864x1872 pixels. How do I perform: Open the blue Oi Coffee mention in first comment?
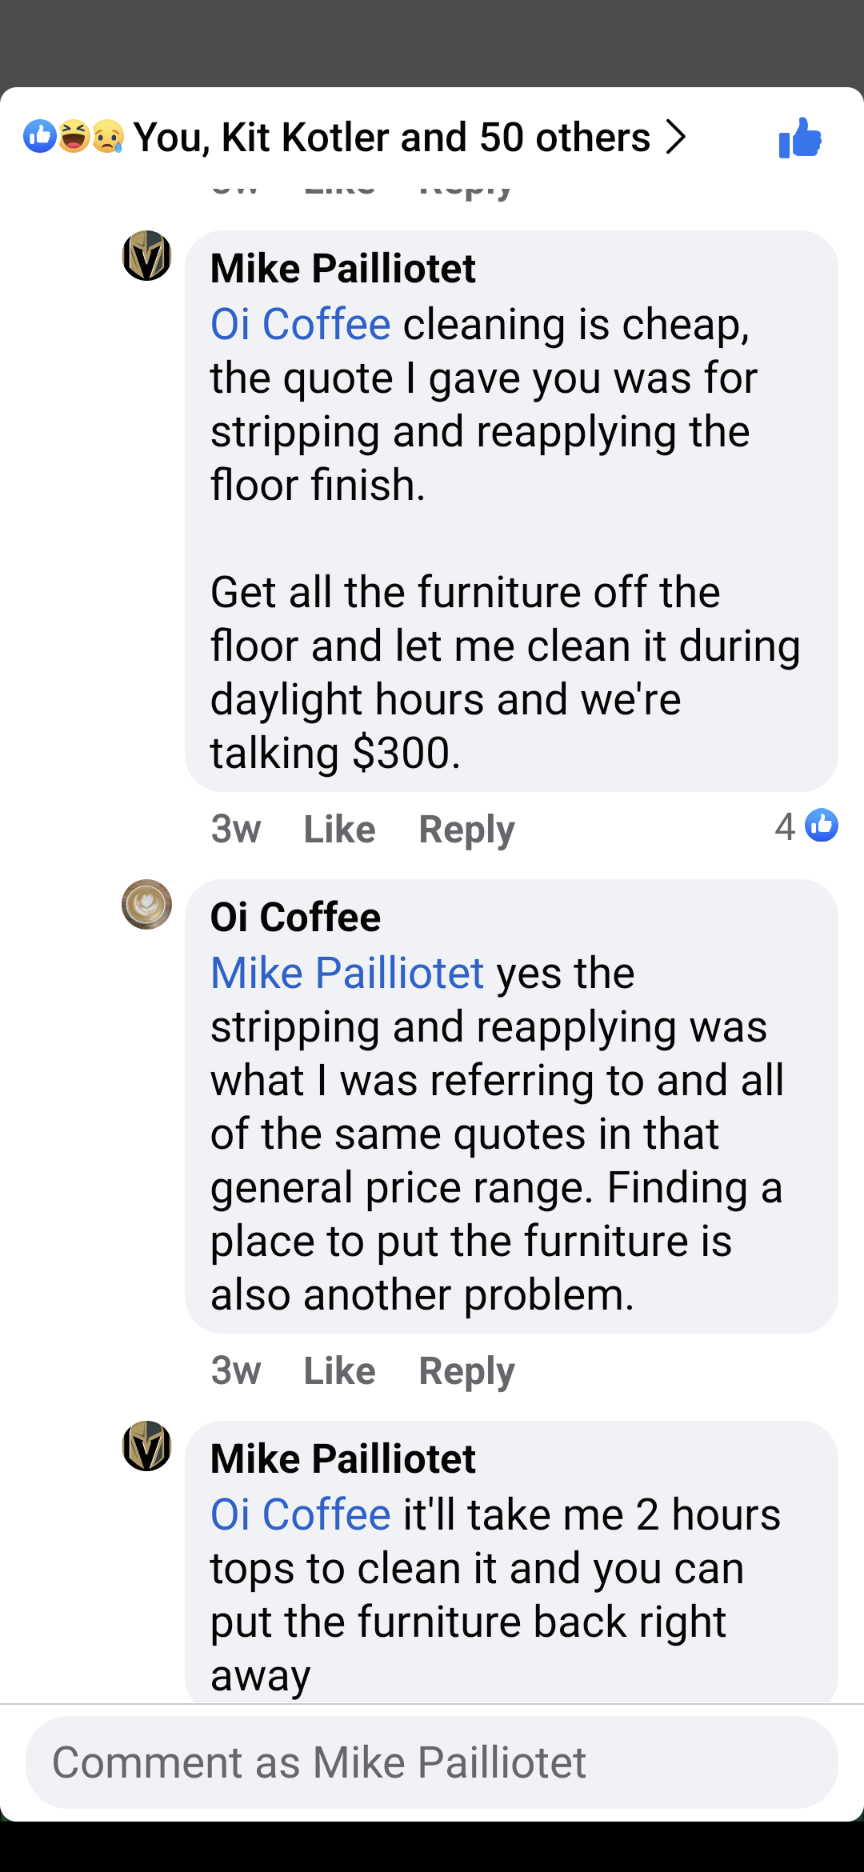[300, 325]
